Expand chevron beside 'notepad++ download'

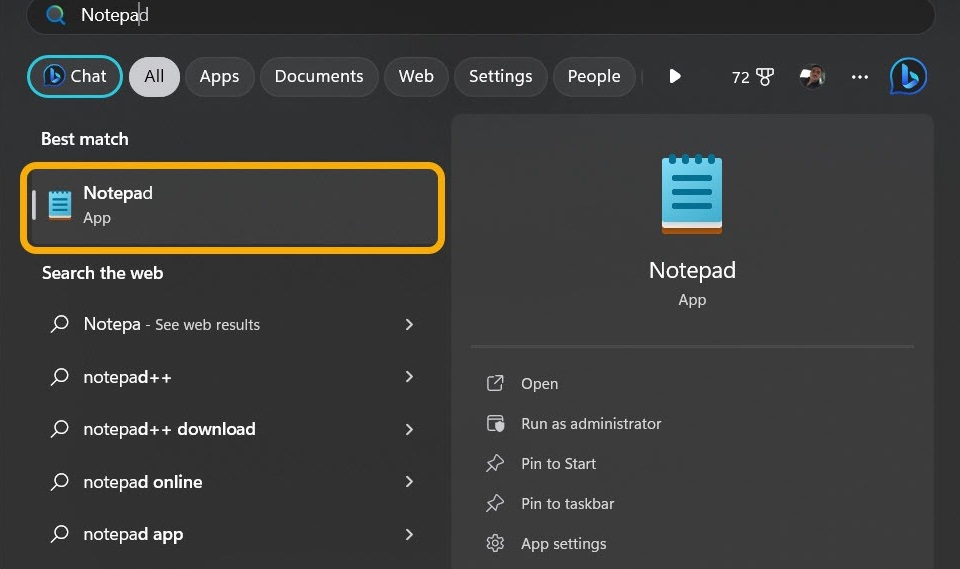[x=410, y=429]
